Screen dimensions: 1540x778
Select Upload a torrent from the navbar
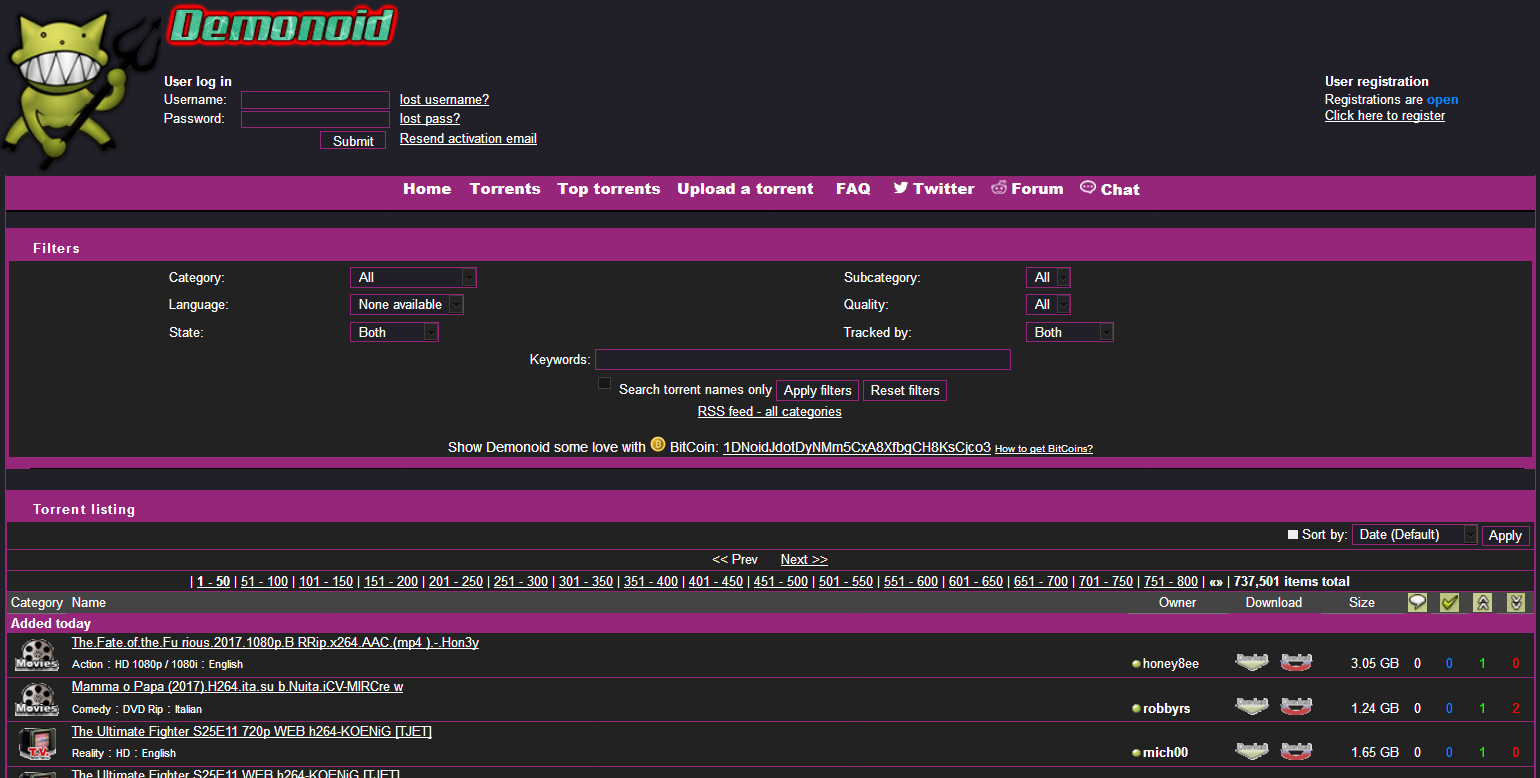[745, 188]
